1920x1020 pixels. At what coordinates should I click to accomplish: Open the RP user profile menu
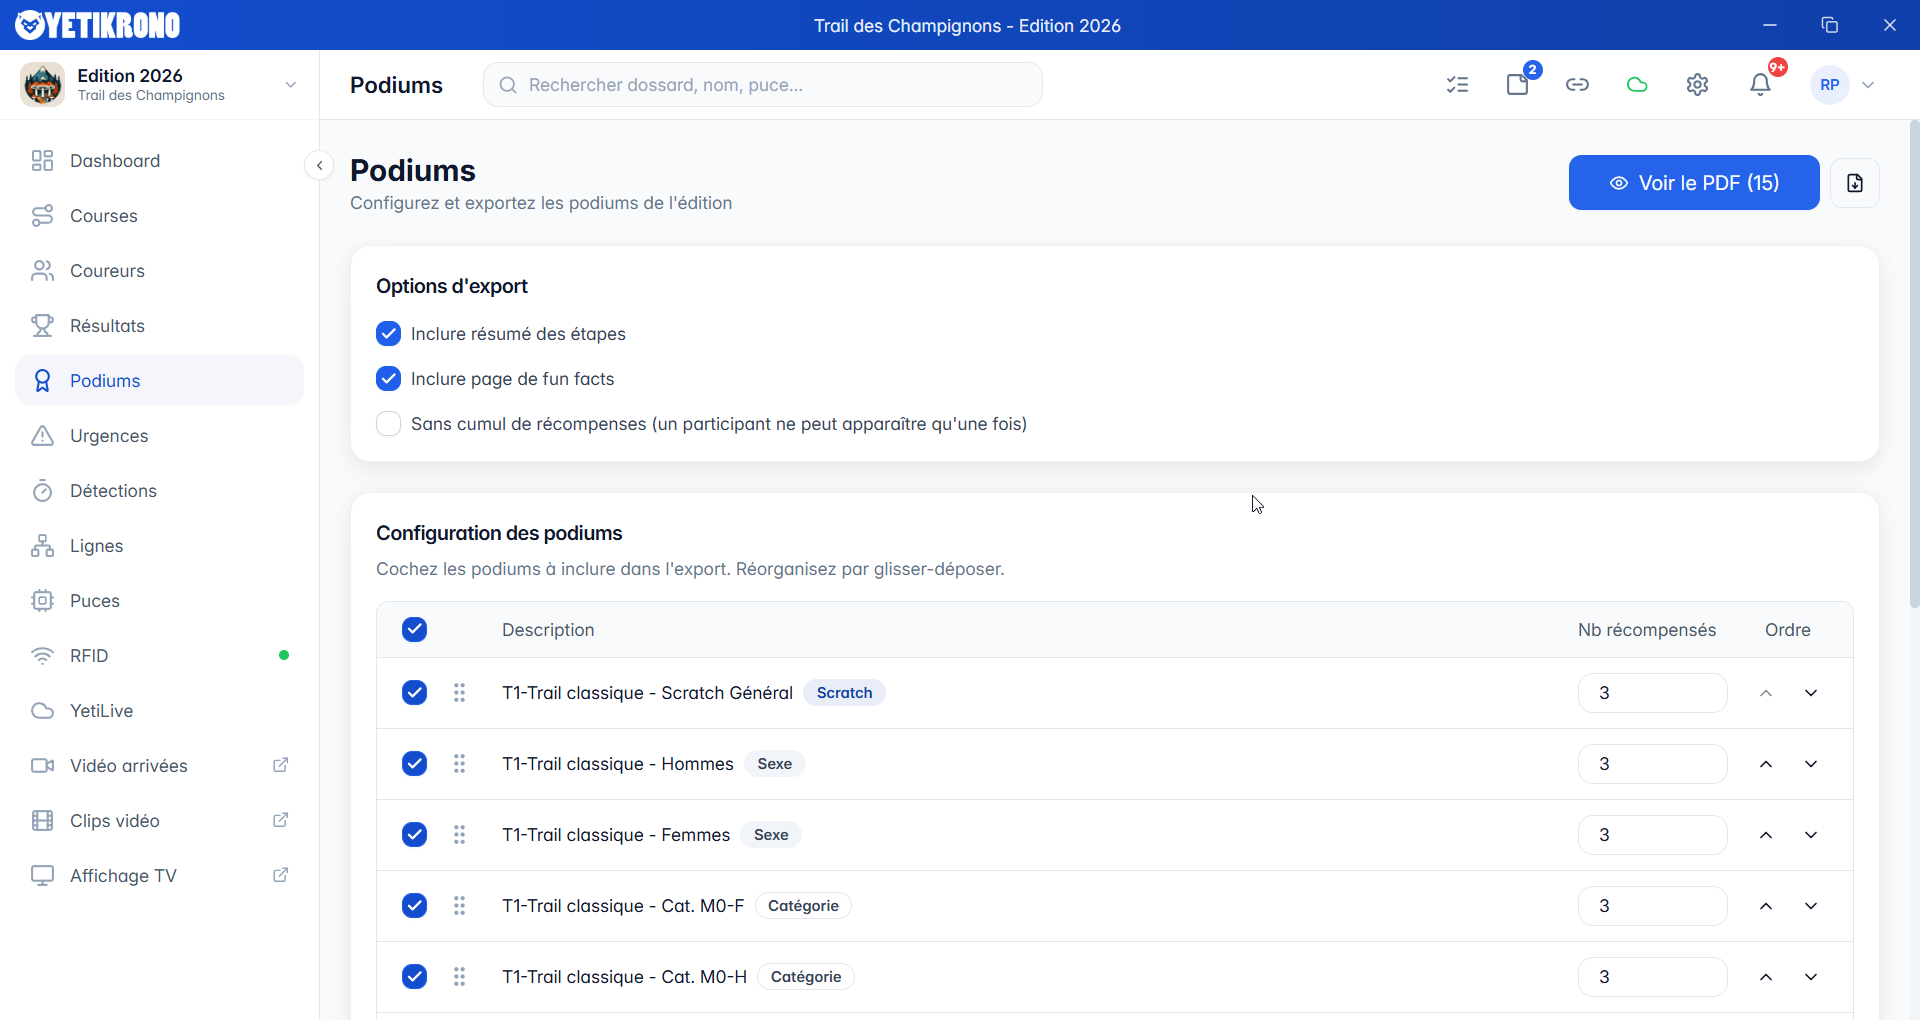pos(1843,85)
